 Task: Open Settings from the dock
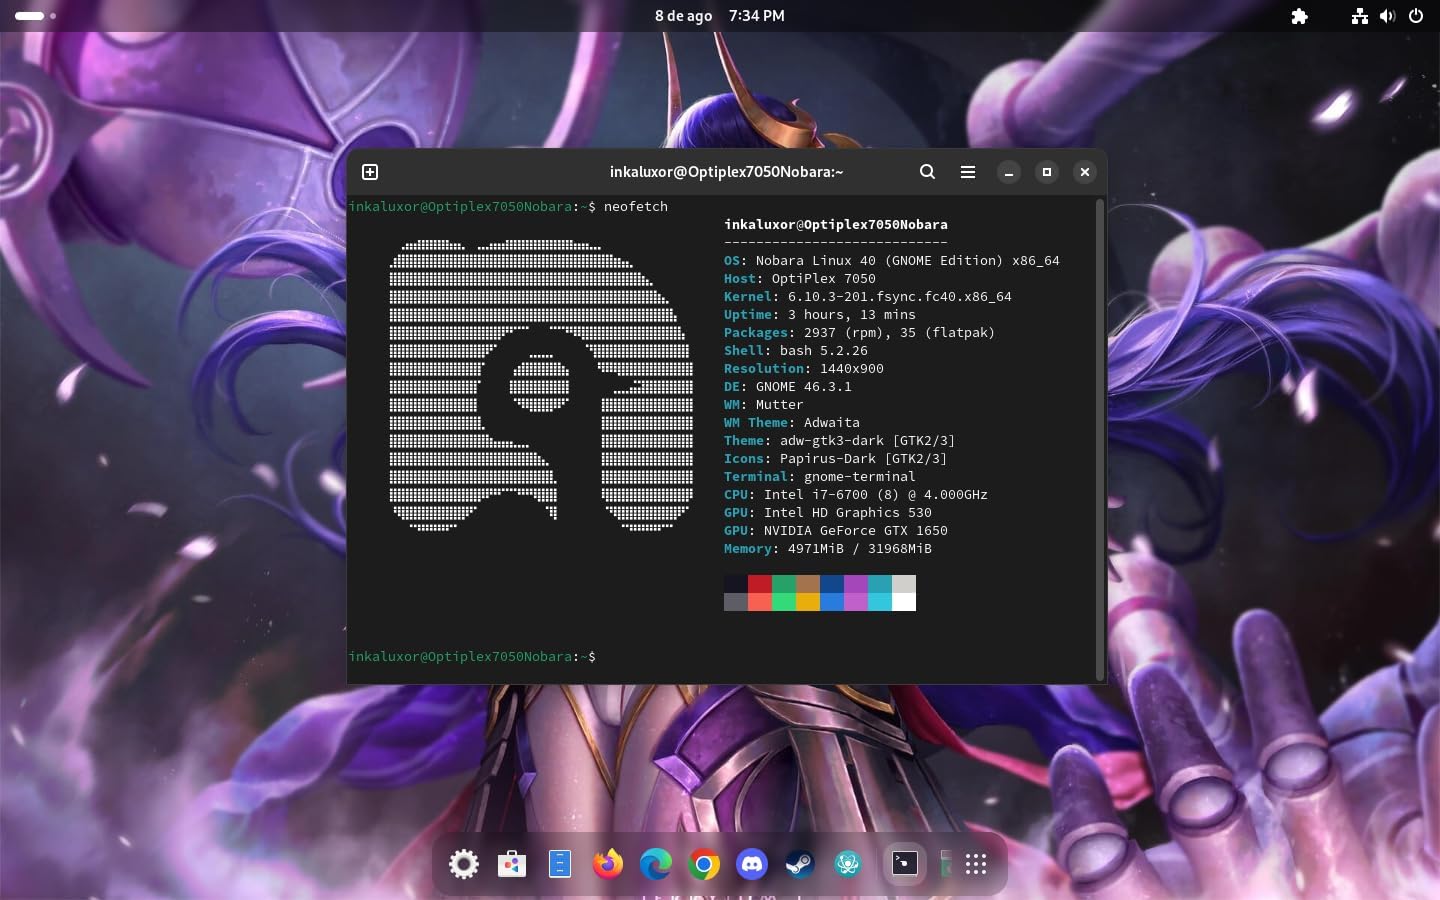click(x=464, y=864)
